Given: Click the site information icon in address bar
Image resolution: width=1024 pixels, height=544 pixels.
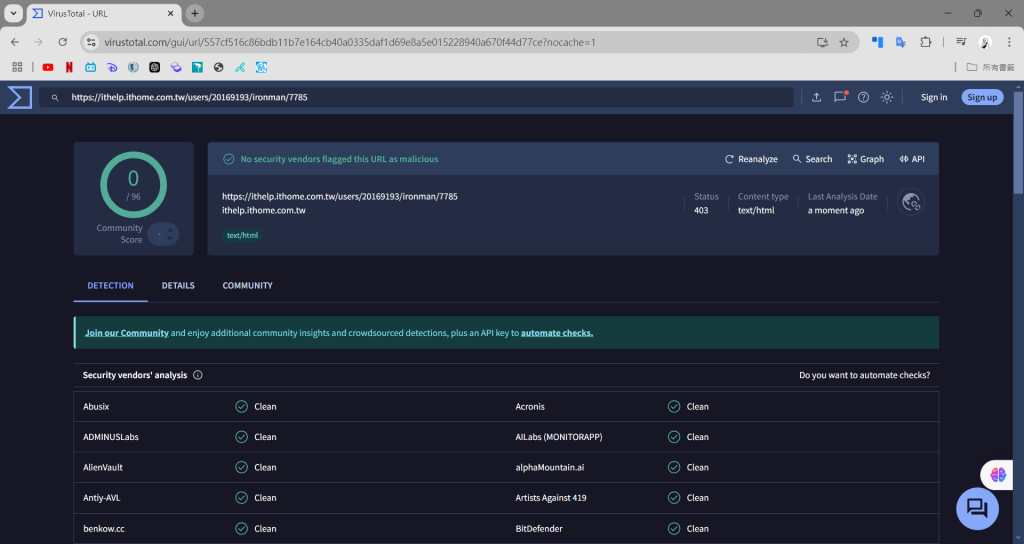Looking at the screenshot, I should point(91,42).
